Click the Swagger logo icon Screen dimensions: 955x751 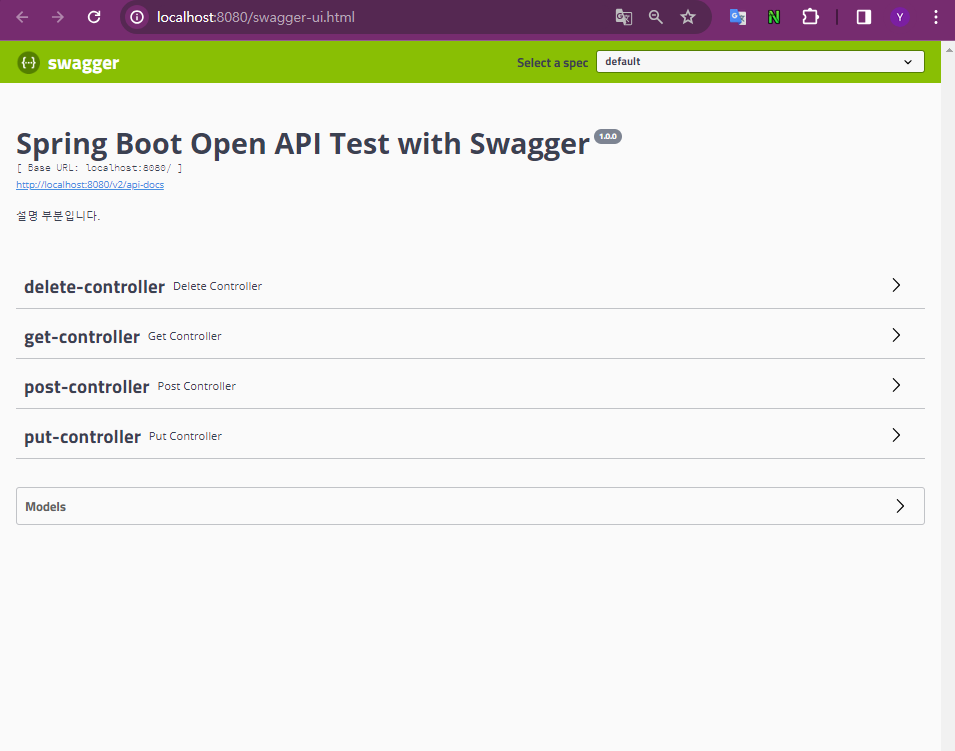[x=29, y=63]
